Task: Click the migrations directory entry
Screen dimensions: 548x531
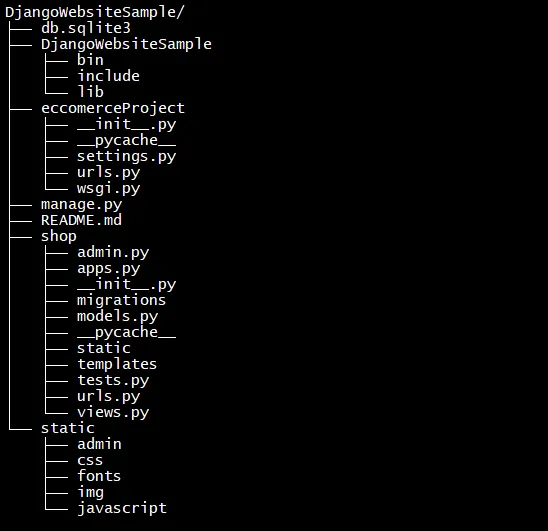Action: [121, 301]
